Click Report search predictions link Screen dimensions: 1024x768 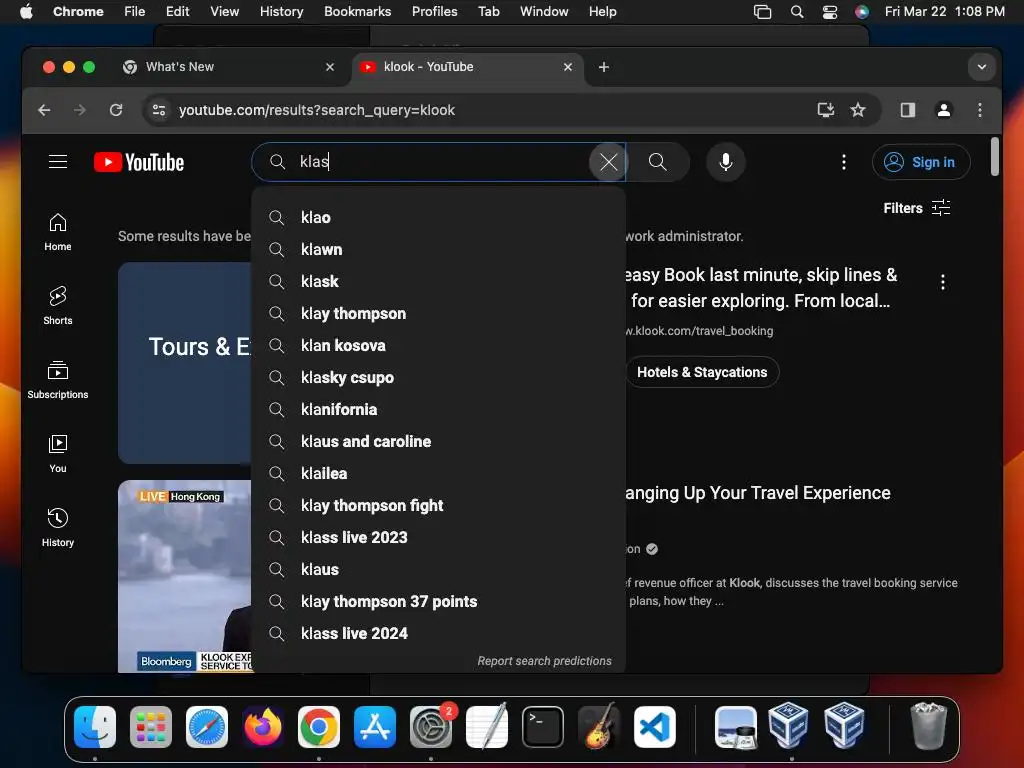(544, 661)
